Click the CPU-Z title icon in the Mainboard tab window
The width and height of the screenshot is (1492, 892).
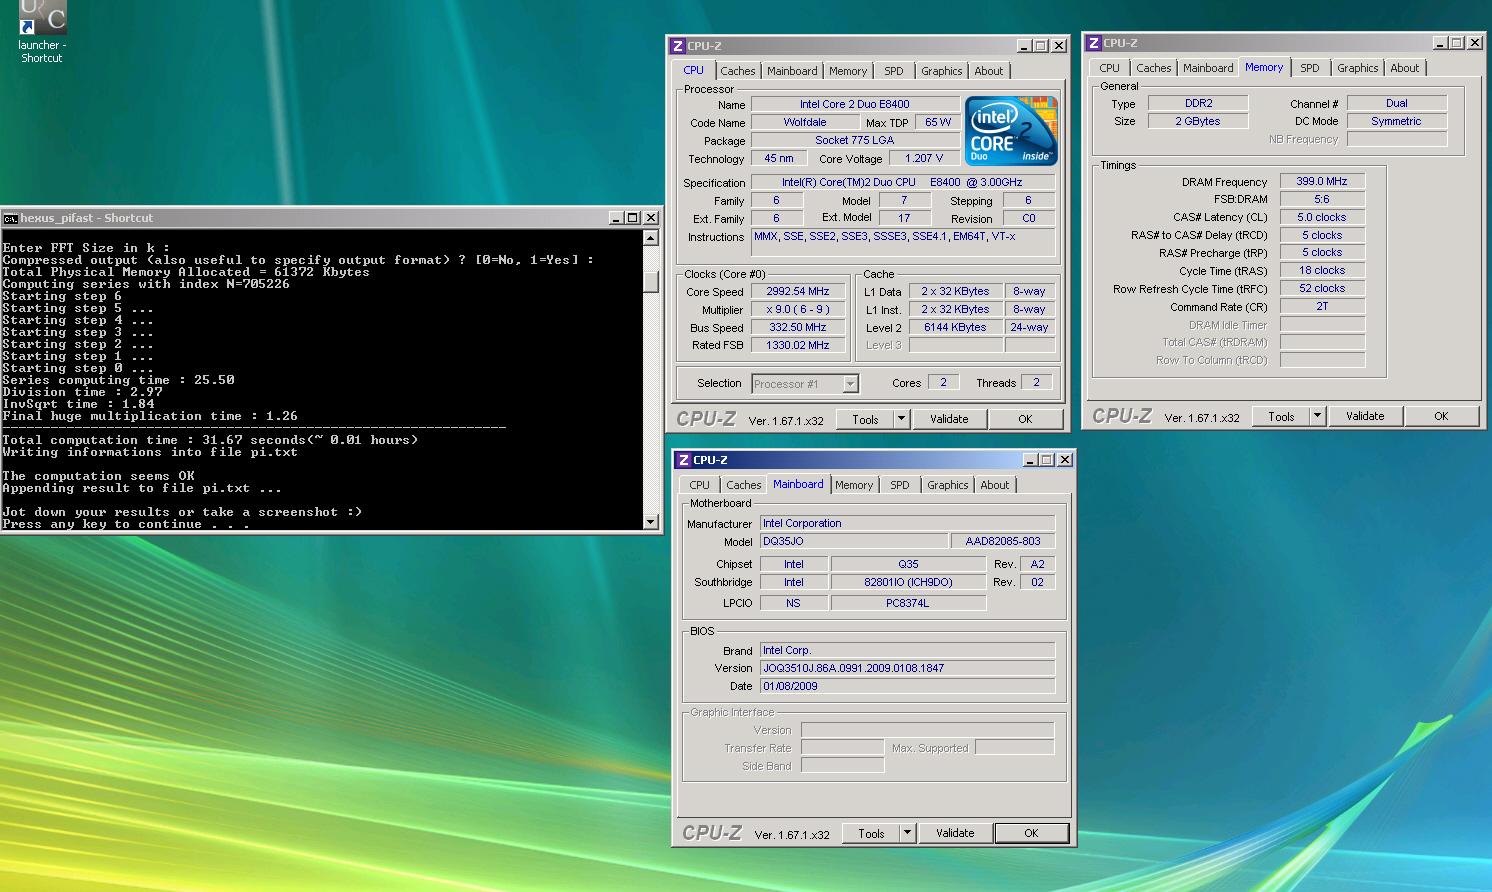(684, 460)
